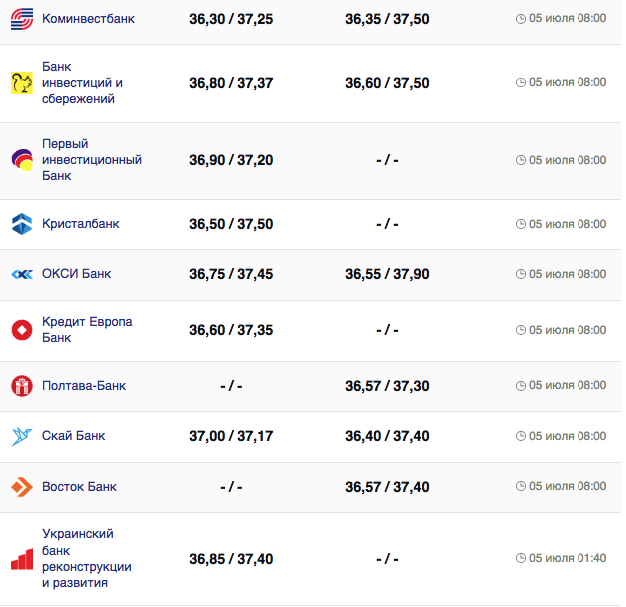Screen dimensions: 626x607
Task: Click the clock icon in the Кристалбанк row
Action: [x=521, y=224]
